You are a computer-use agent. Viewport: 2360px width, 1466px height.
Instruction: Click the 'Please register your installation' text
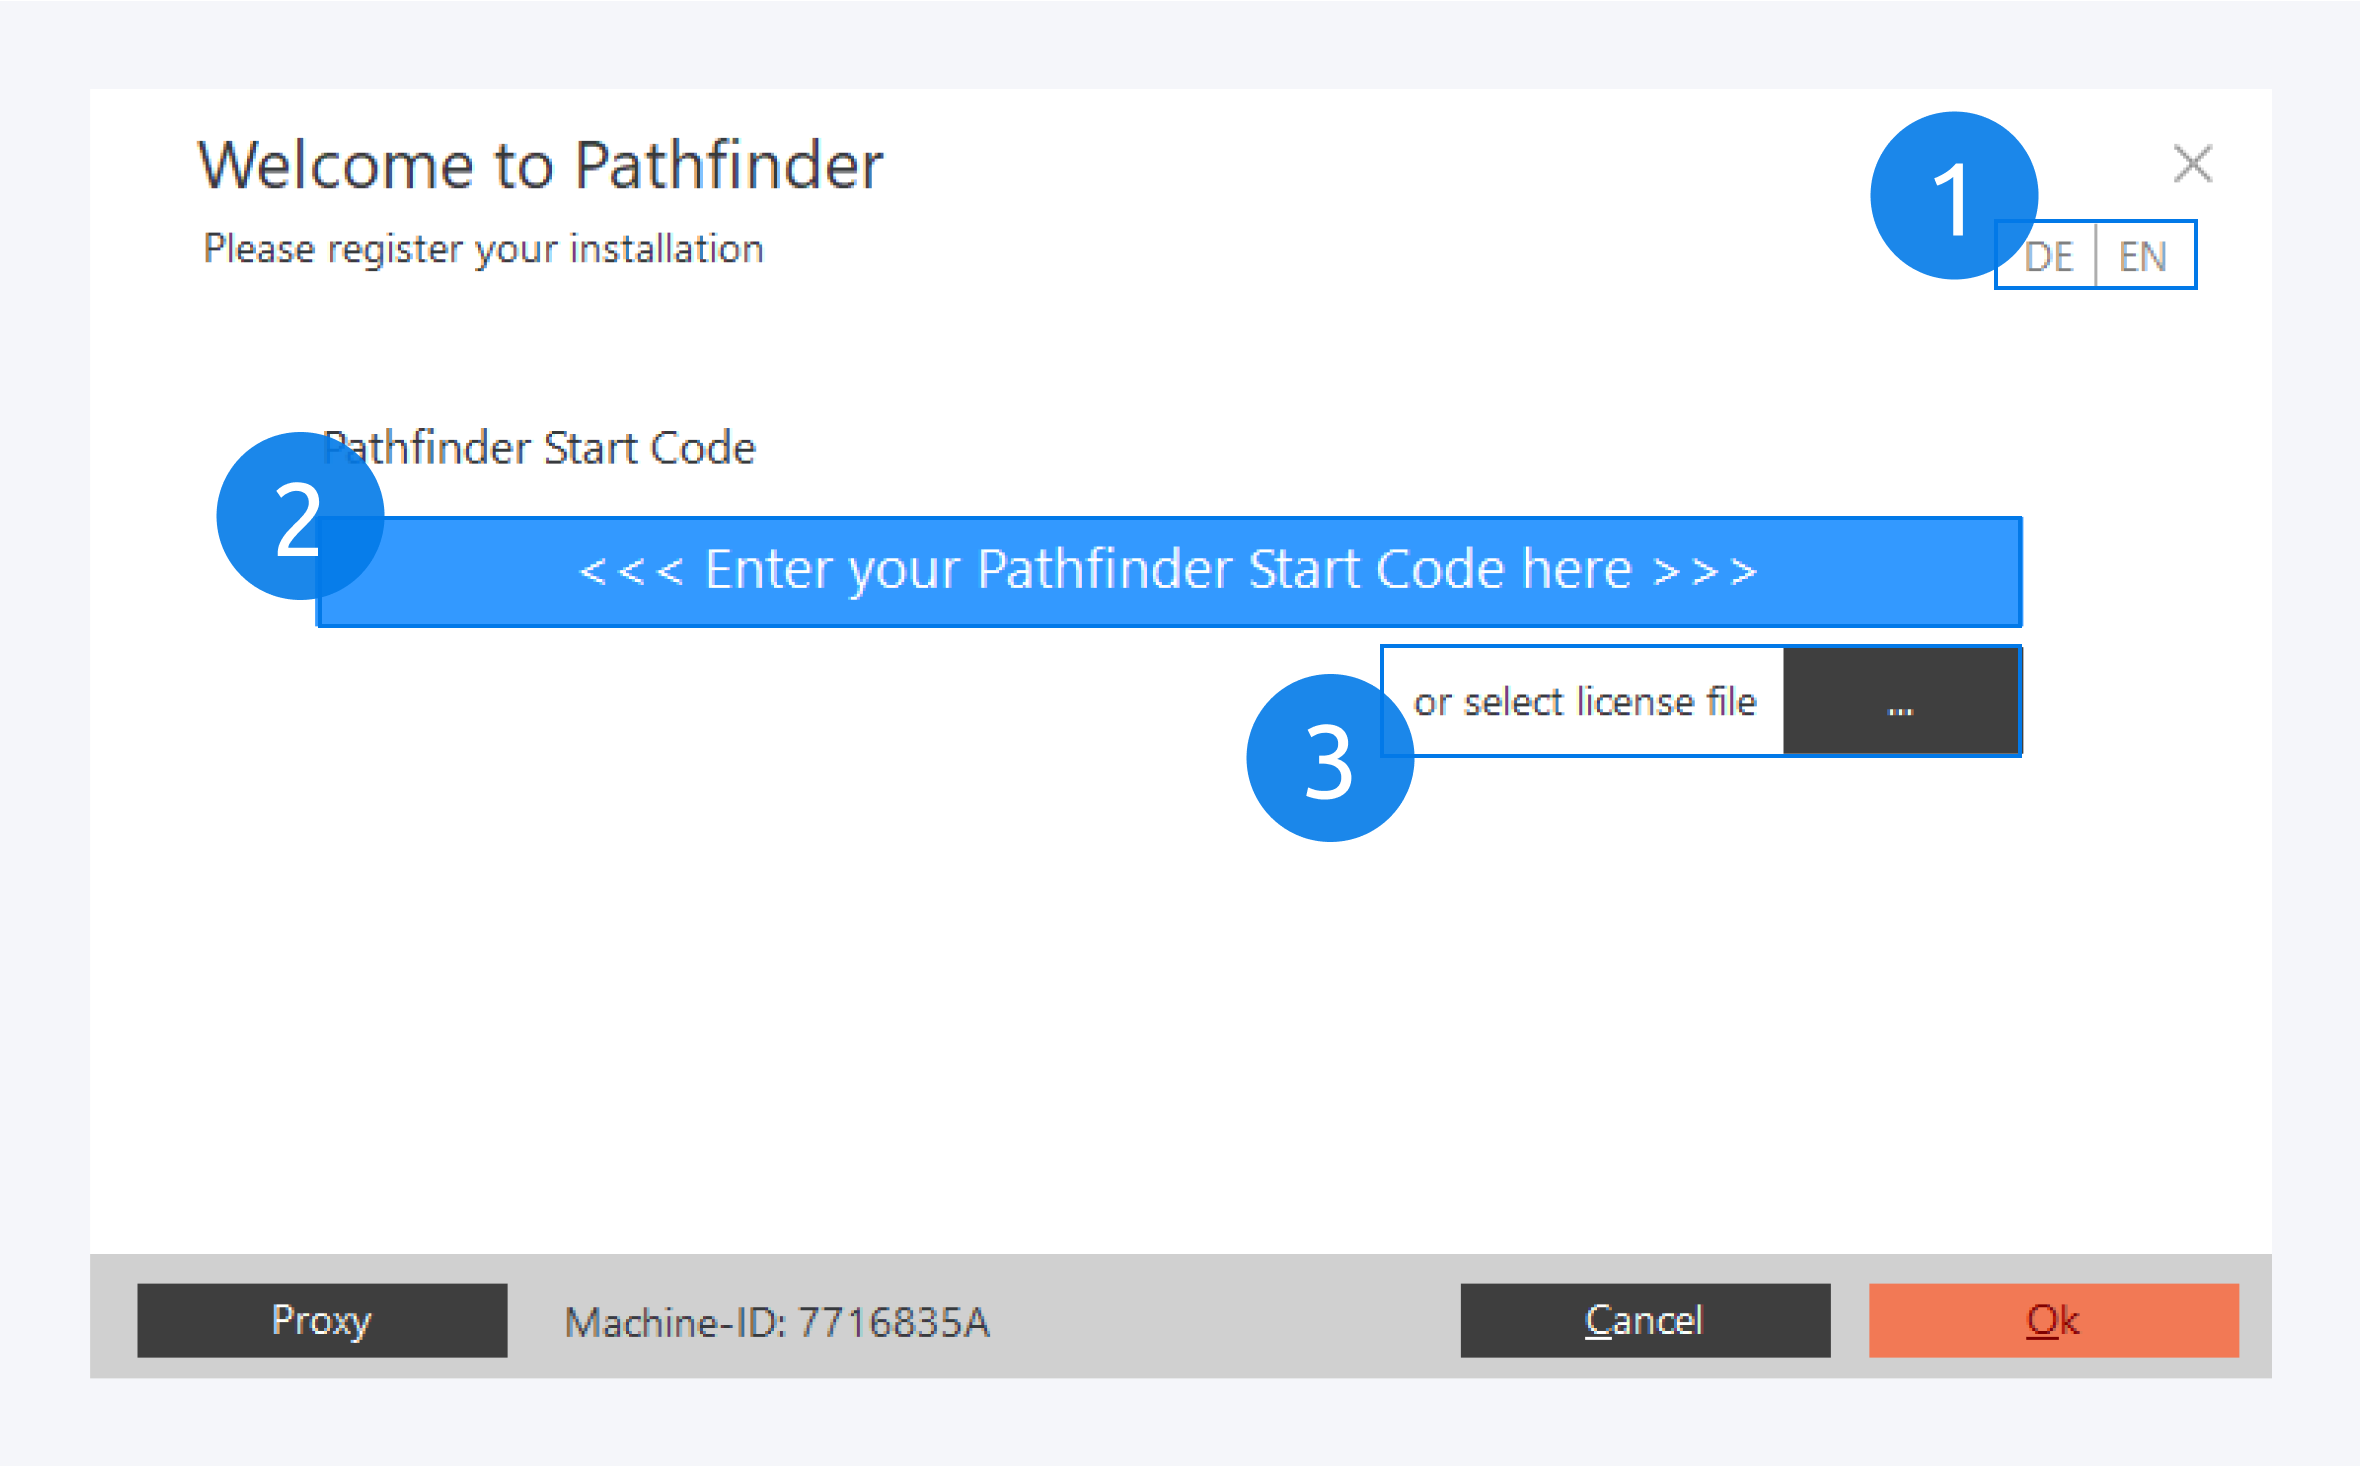click(483, 249)
